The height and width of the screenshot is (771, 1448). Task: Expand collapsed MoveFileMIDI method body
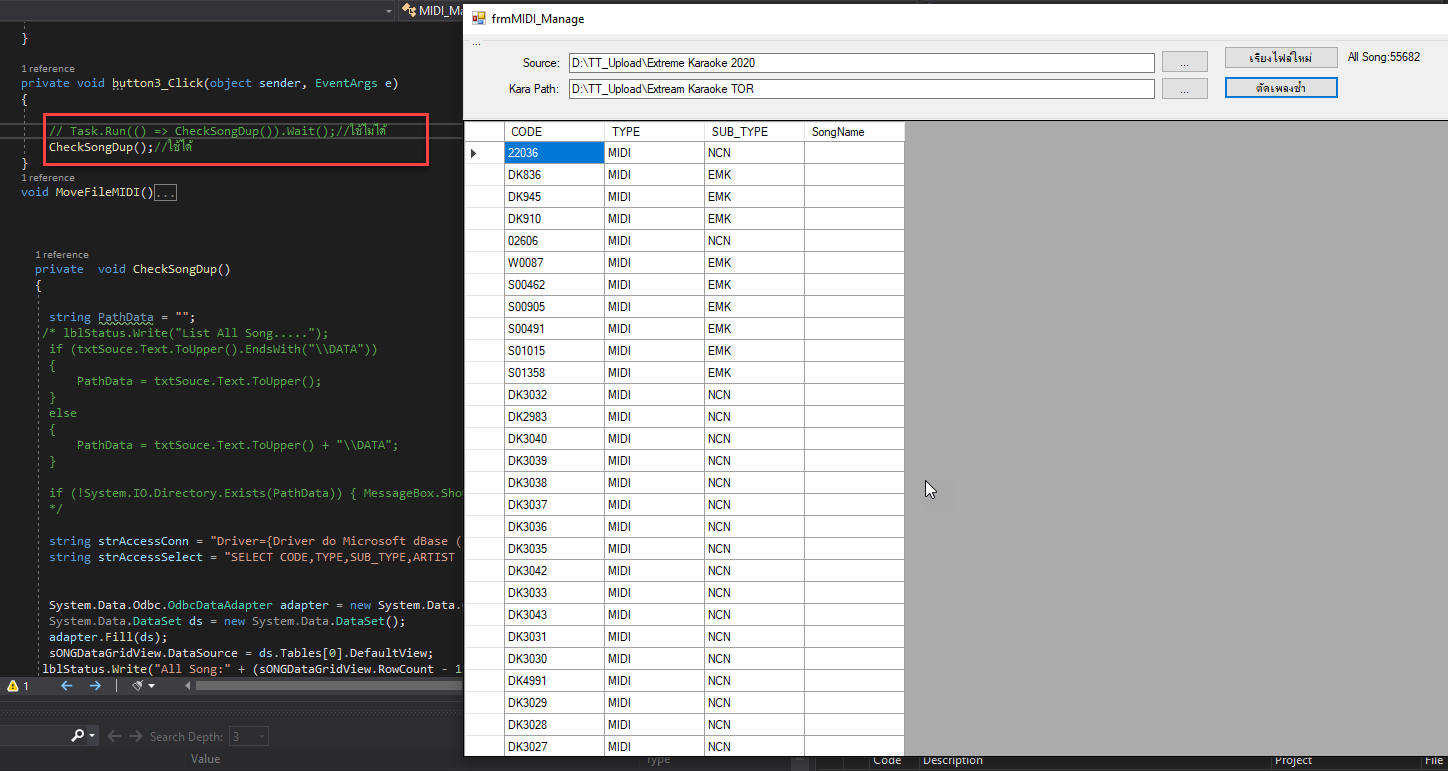click(x=166, y=193)
